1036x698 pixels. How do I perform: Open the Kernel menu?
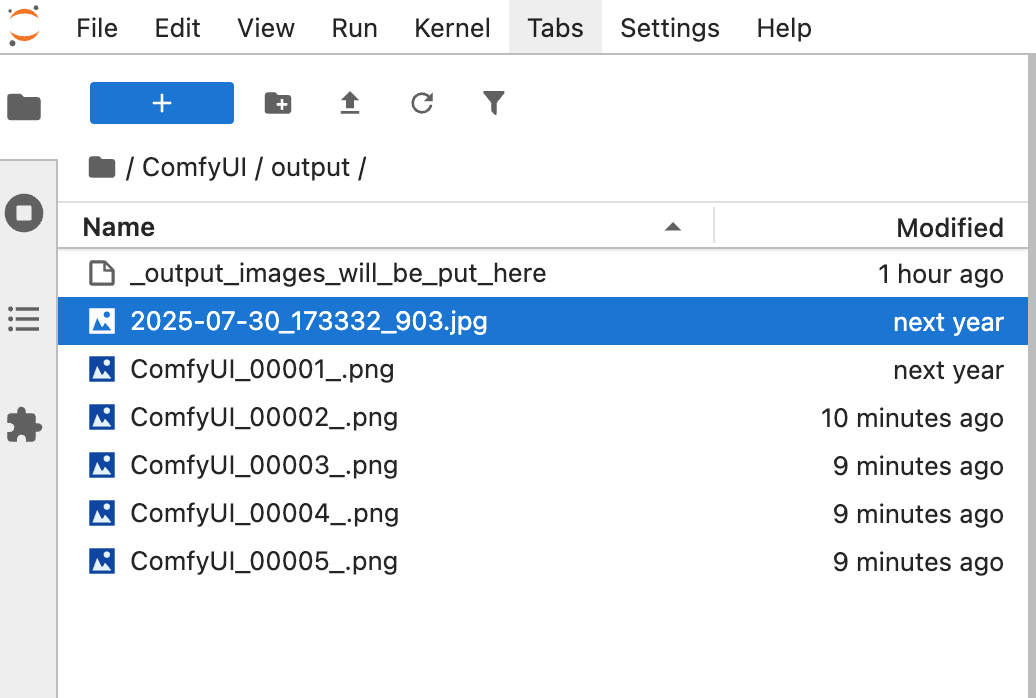point(452,28)
